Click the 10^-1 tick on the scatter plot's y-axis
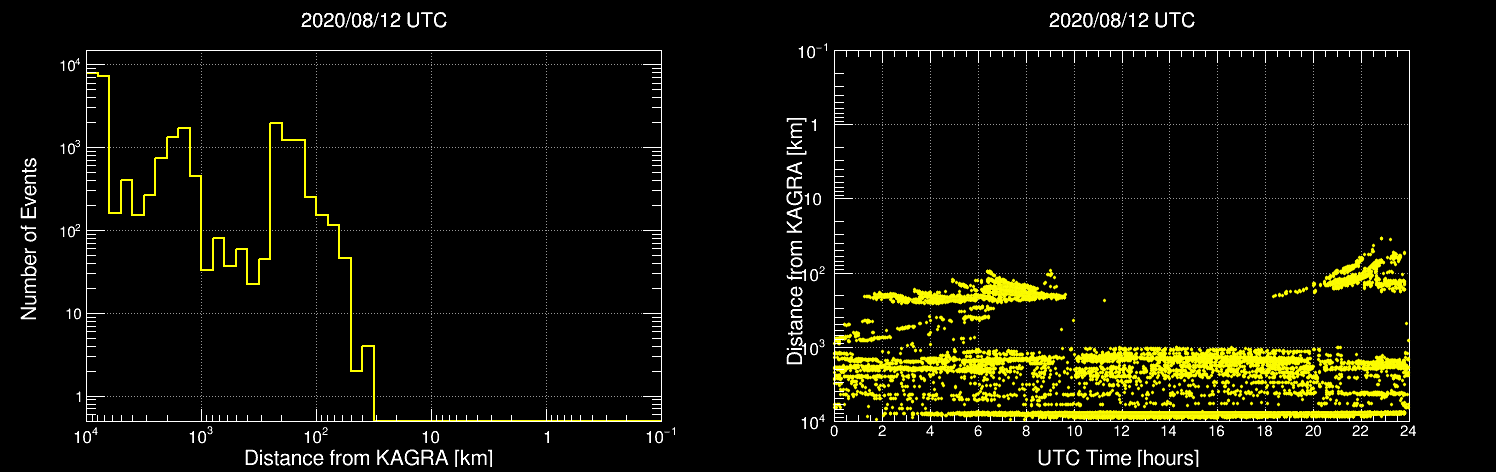The height and width of the screenshot is (472, 1496). [811, 51]
